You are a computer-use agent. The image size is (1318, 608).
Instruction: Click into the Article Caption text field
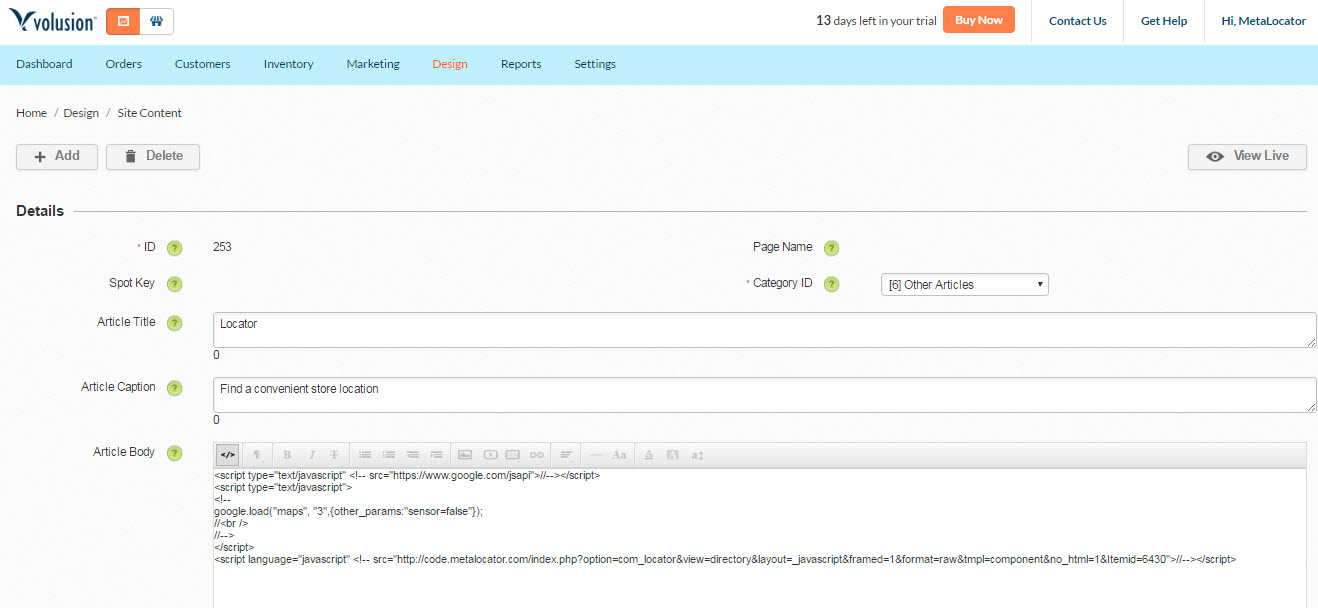[x=765, y=395]
